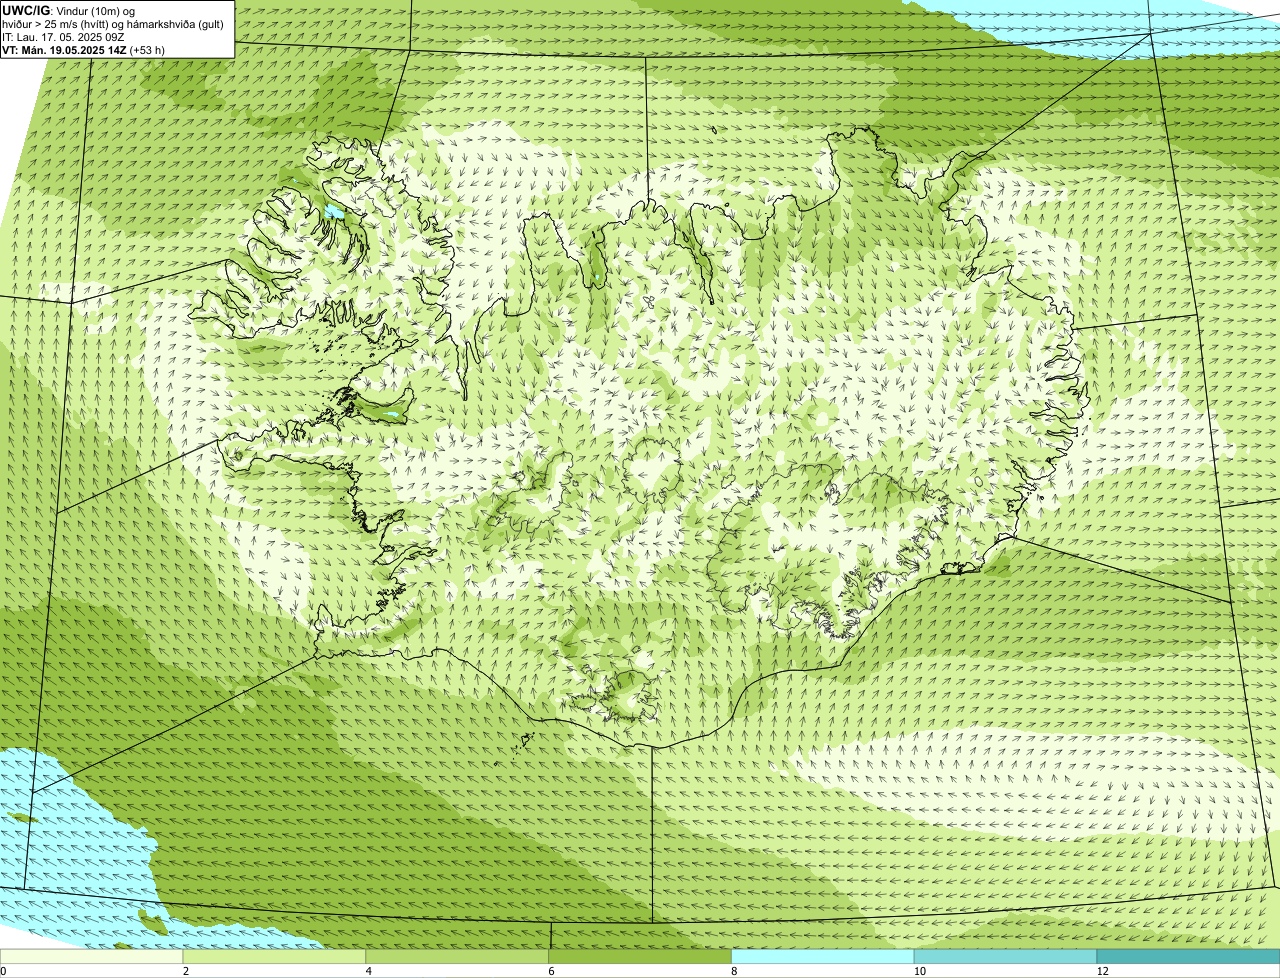Click the '8' tick label on the scale
This screenshot has width=1280, height=978.
[734, 971]
